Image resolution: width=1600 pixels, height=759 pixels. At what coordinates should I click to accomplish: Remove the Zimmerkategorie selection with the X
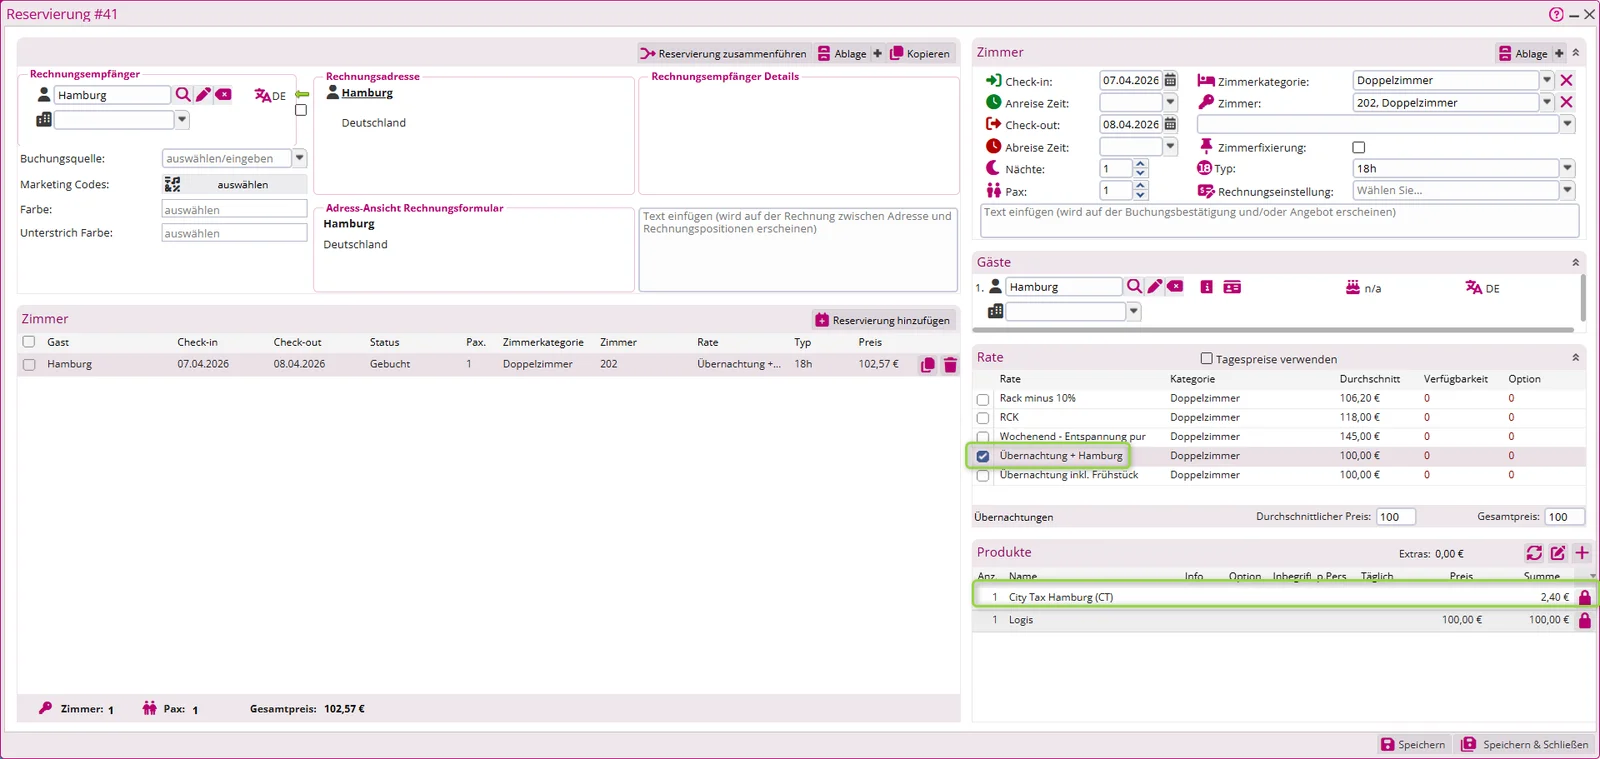click(x=1566, y=80)
